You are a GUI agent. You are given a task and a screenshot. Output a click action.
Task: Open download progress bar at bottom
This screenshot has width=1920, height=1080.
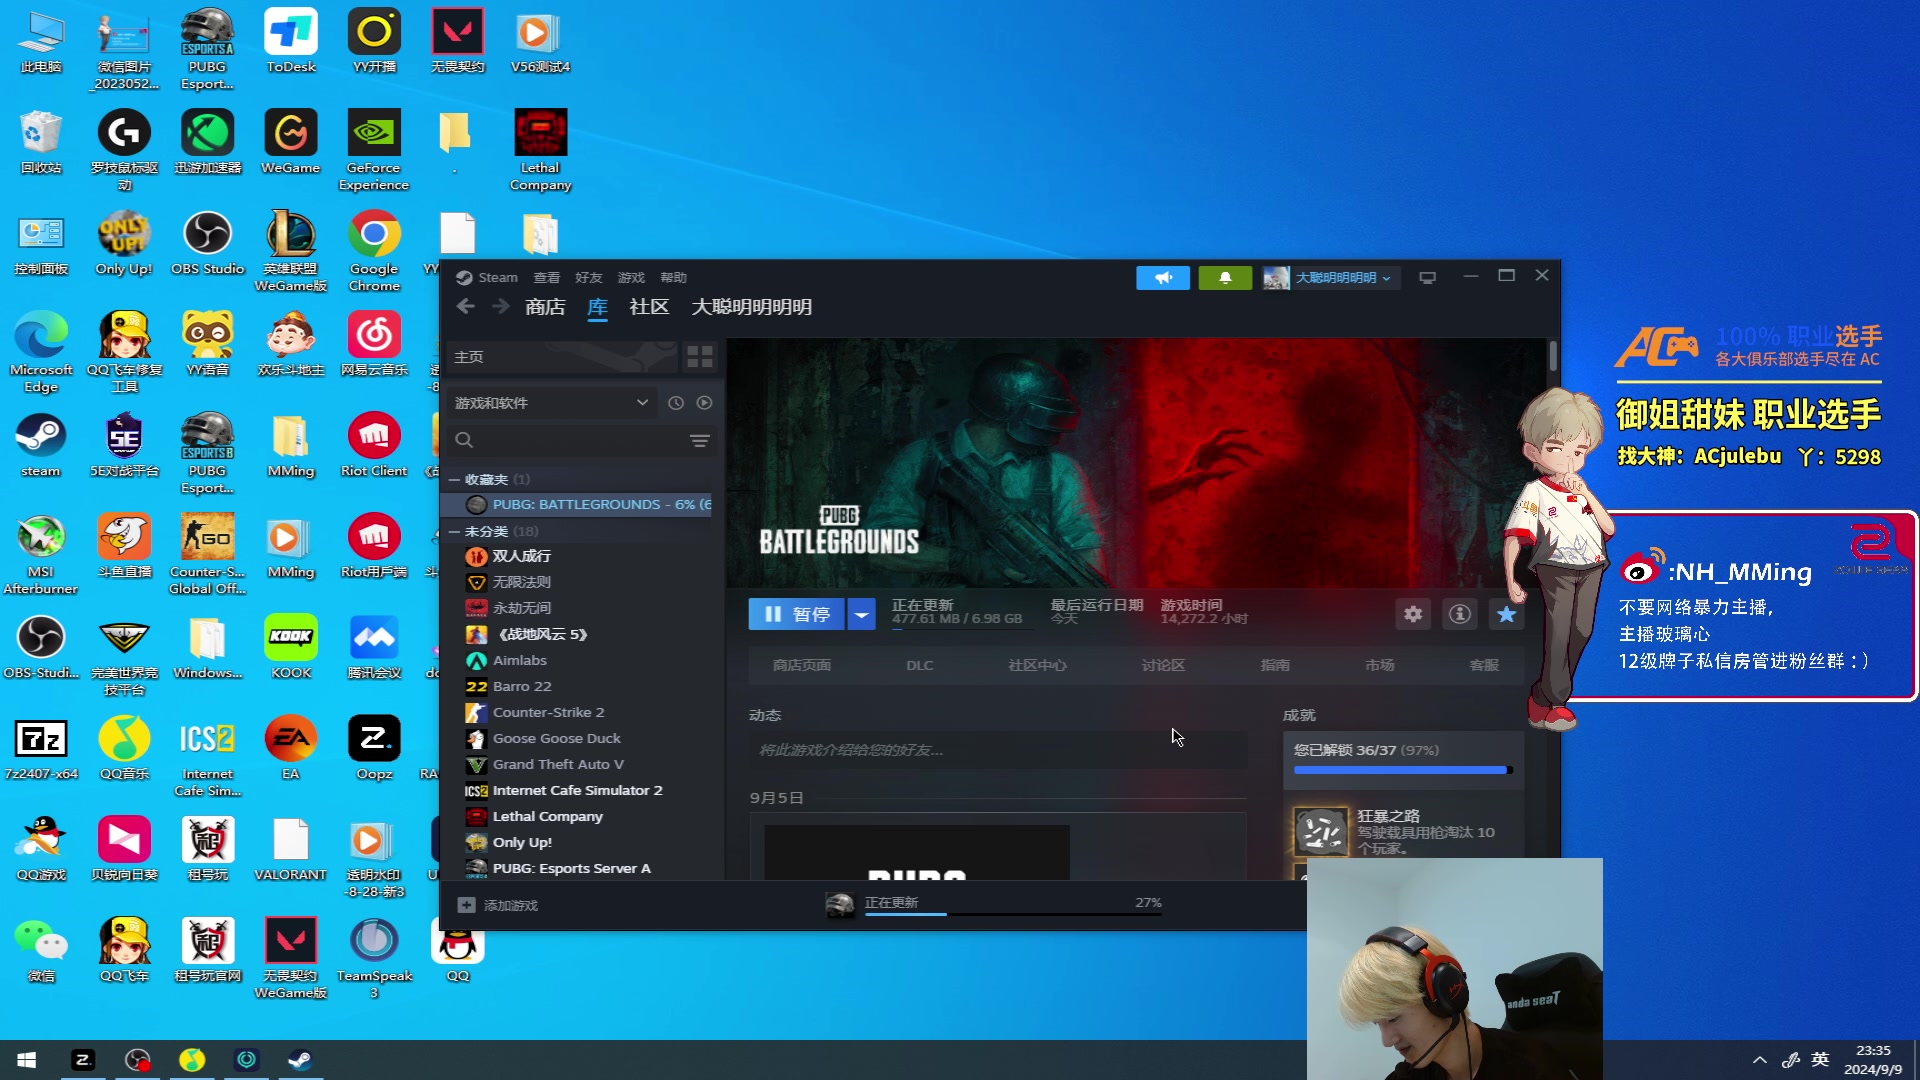pos(1012,914)
